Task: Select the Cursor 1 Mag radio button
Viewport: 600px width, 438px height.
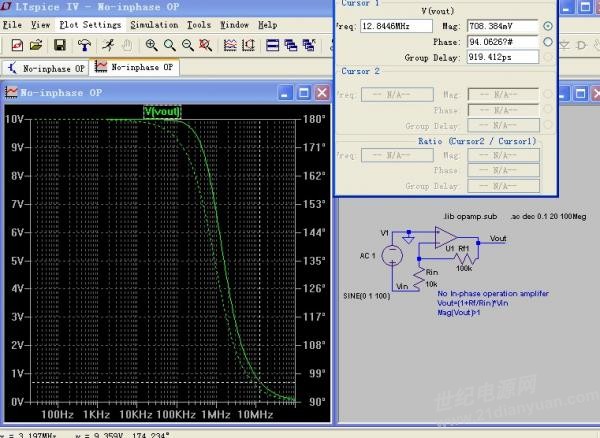Action: tap(547, 25)
